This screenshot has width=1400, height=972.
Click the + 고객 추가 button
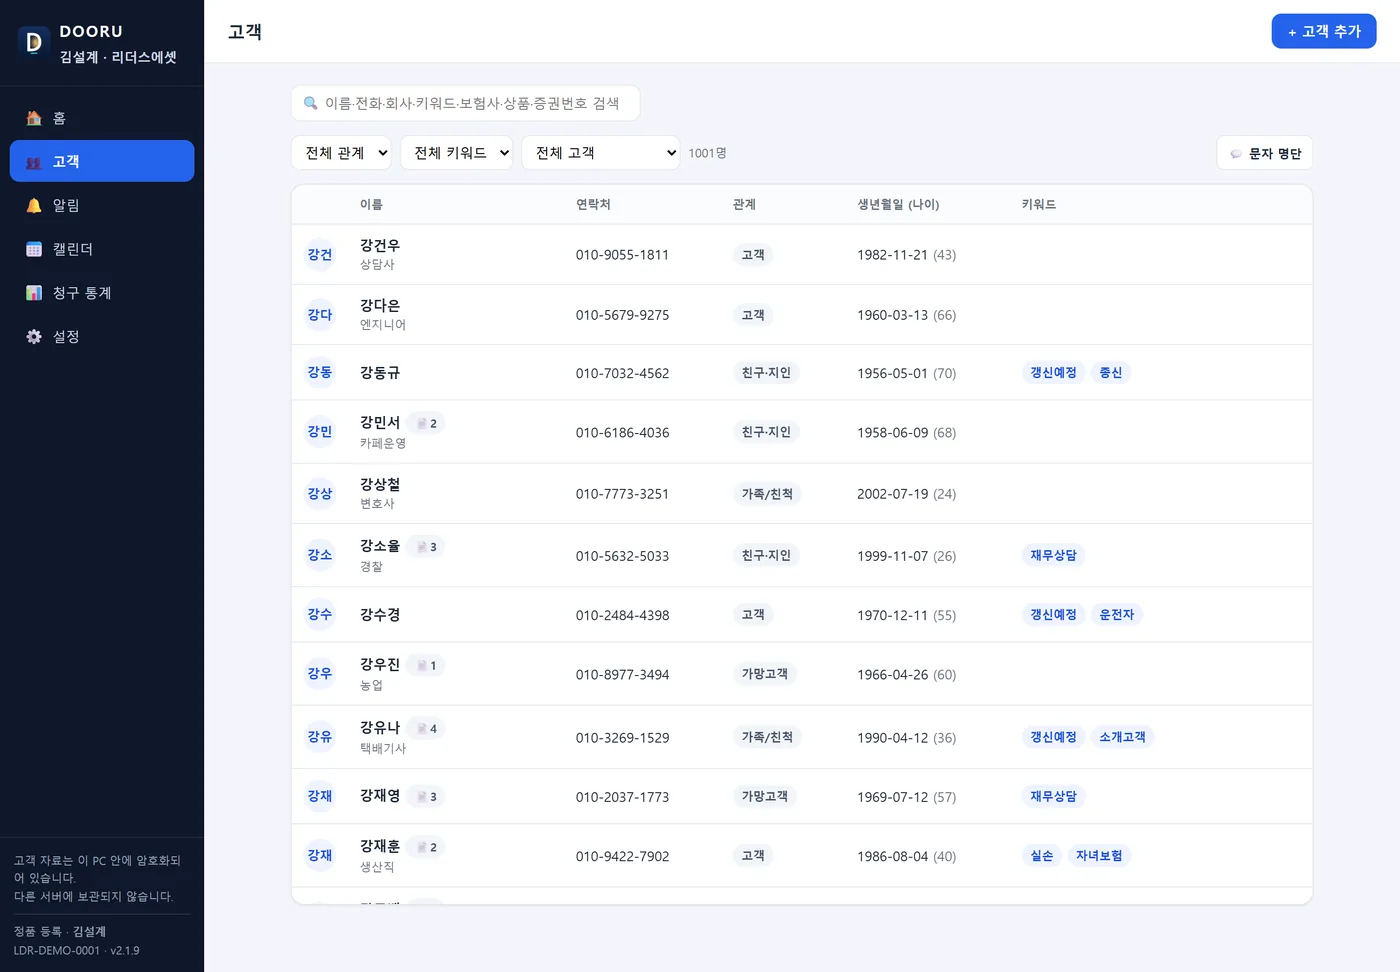coord(1324,31)
